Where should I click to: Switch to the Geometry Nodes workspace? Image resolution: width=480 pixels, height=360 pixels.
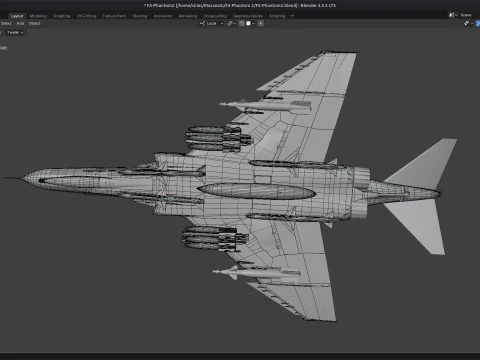click(x=248, y=16)
